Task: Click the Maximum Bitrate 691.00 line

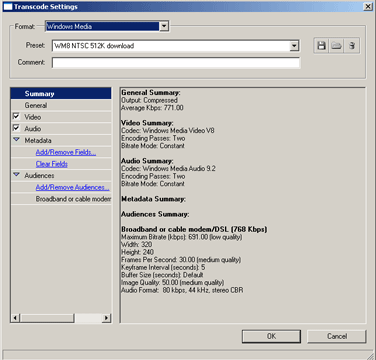Action: click(182, 237)
